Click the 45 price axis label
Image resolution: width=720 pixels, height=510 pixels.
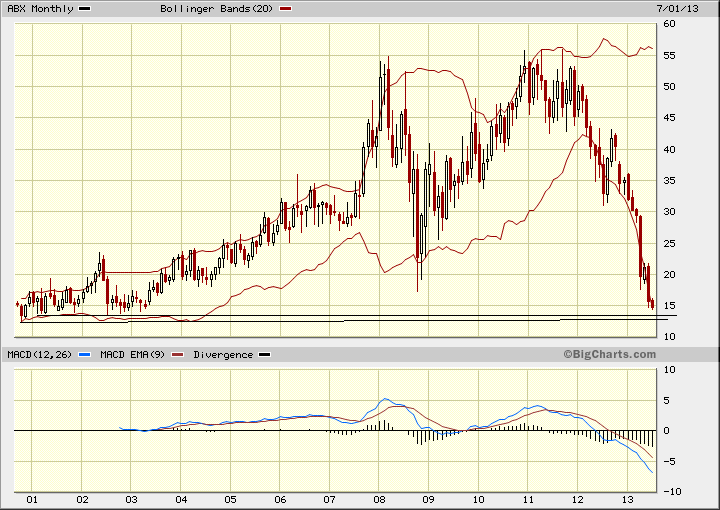(669, 118)
